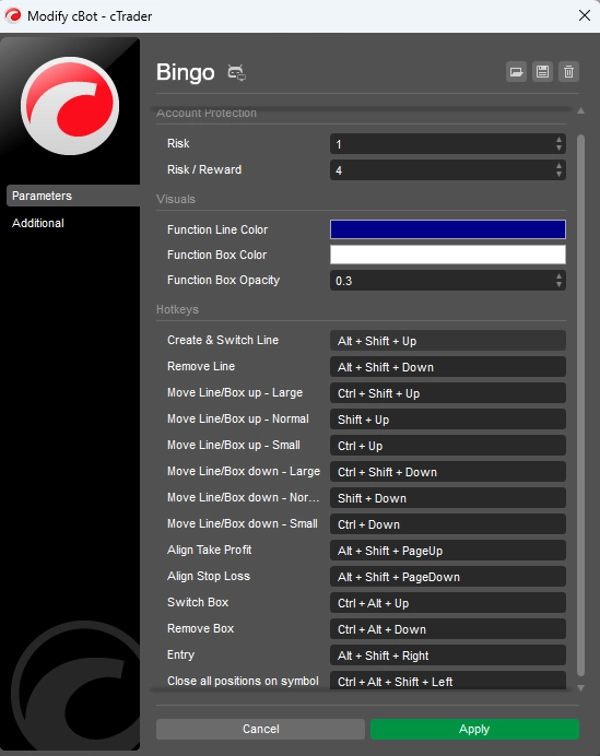Click the cBot icon next to Bingo
The image size is (600, 756).
236,73
